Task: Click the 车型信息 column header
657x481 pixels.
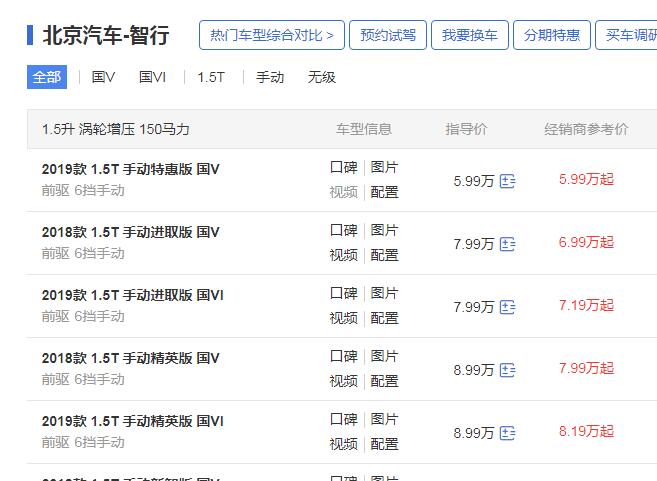Action: point(364,129)
